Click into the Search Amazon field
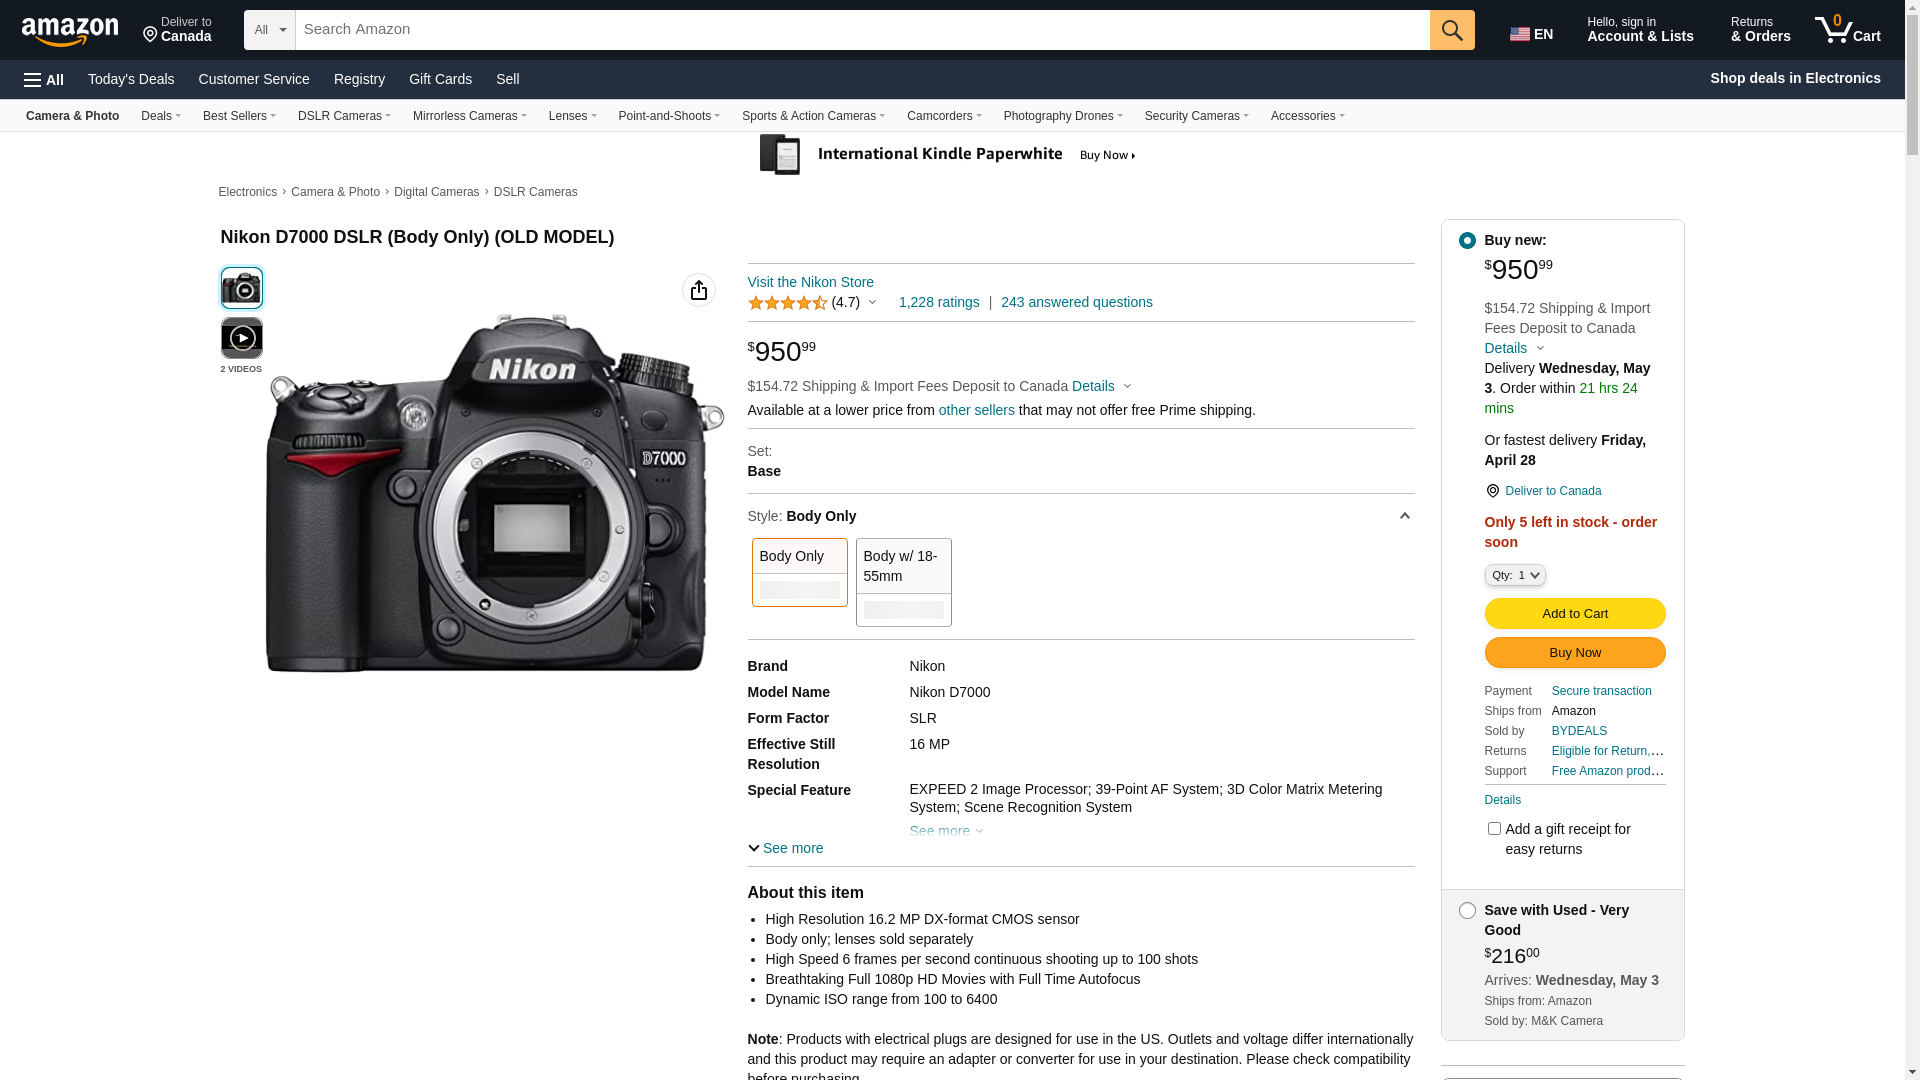The image size is (1920, 1080). coord(860,30)
